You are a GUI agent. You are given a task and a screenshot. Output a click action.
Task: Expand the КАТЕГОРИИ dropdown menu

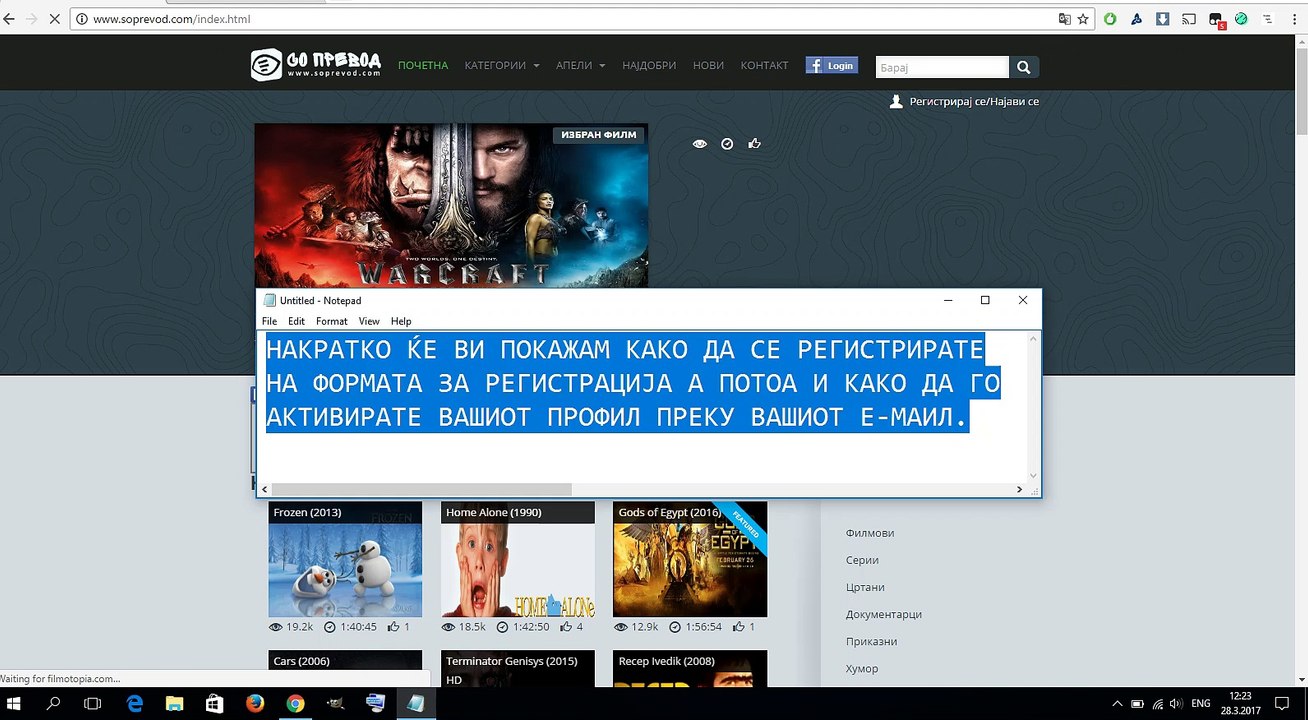click(502, 65)
